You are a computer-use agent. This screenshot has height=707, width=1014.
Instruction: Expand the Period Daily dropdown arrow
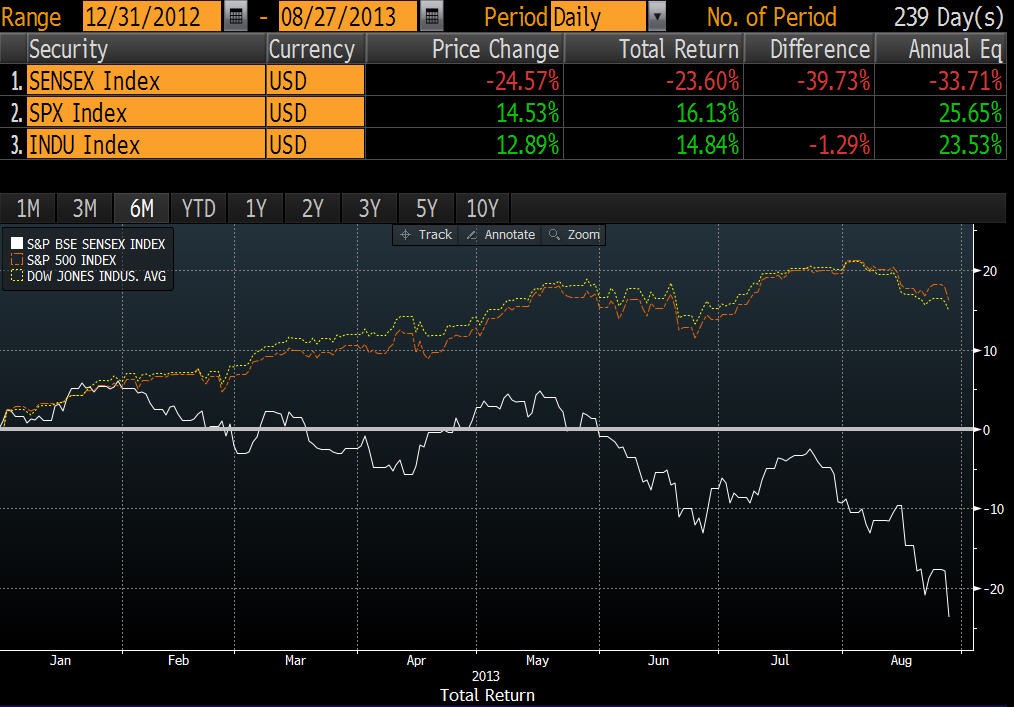tap(656, 16)
